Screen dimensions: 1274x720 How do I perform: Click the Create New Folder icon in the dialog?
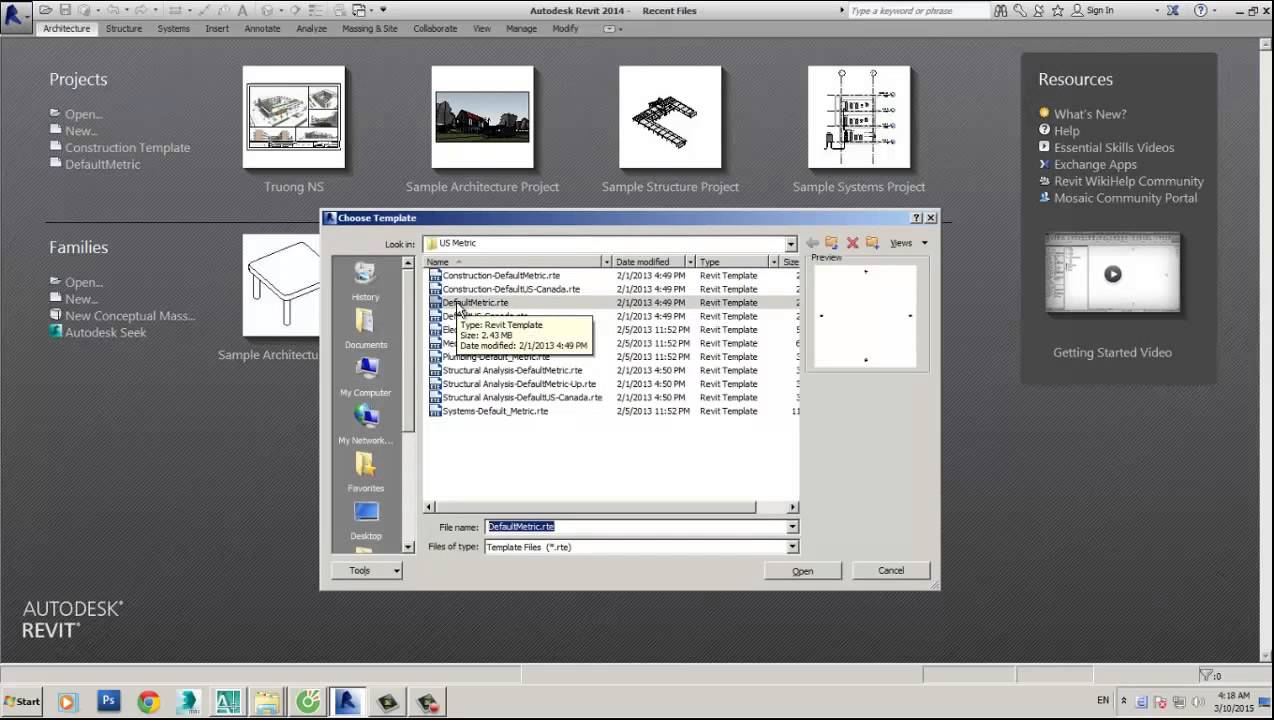pyautogui.click(x=872, y=243)
